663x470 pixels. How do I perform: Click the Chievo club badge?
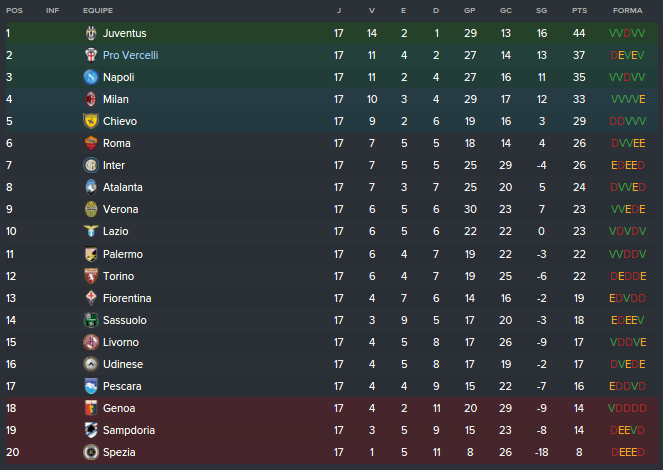[91, 121]
